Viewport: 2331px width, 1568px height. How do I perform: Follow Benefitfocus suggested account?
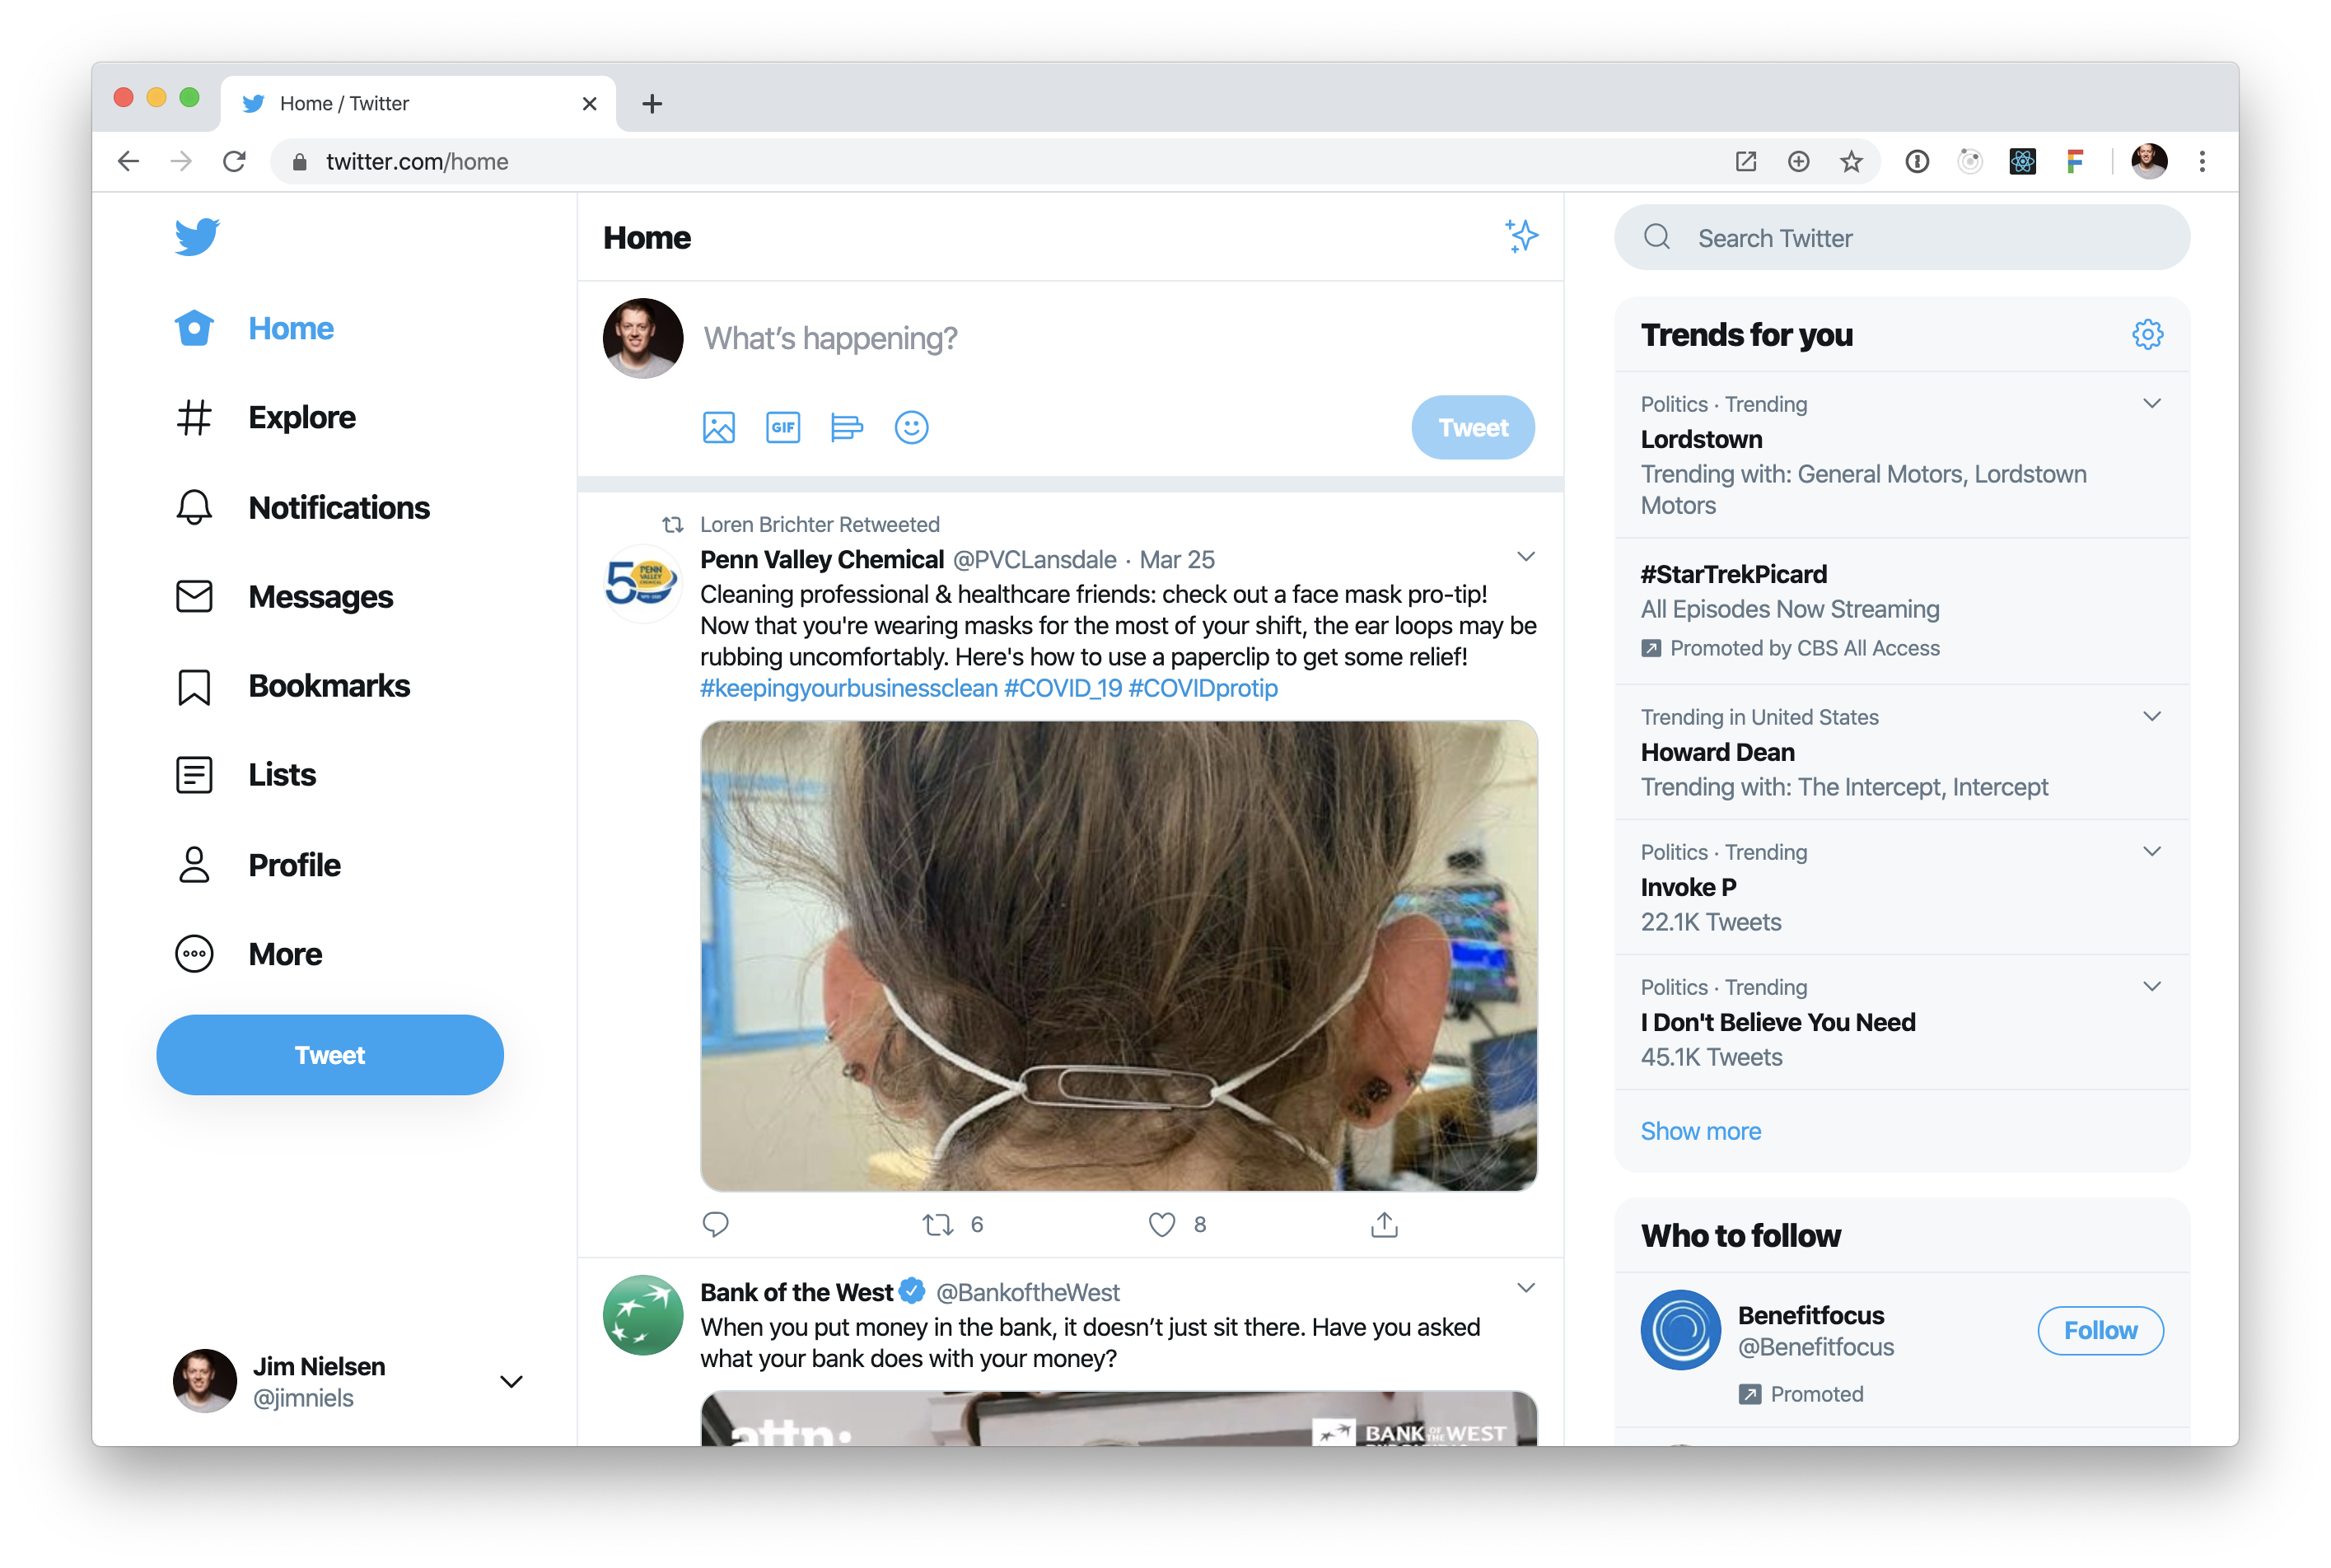pos(2096,1328)
